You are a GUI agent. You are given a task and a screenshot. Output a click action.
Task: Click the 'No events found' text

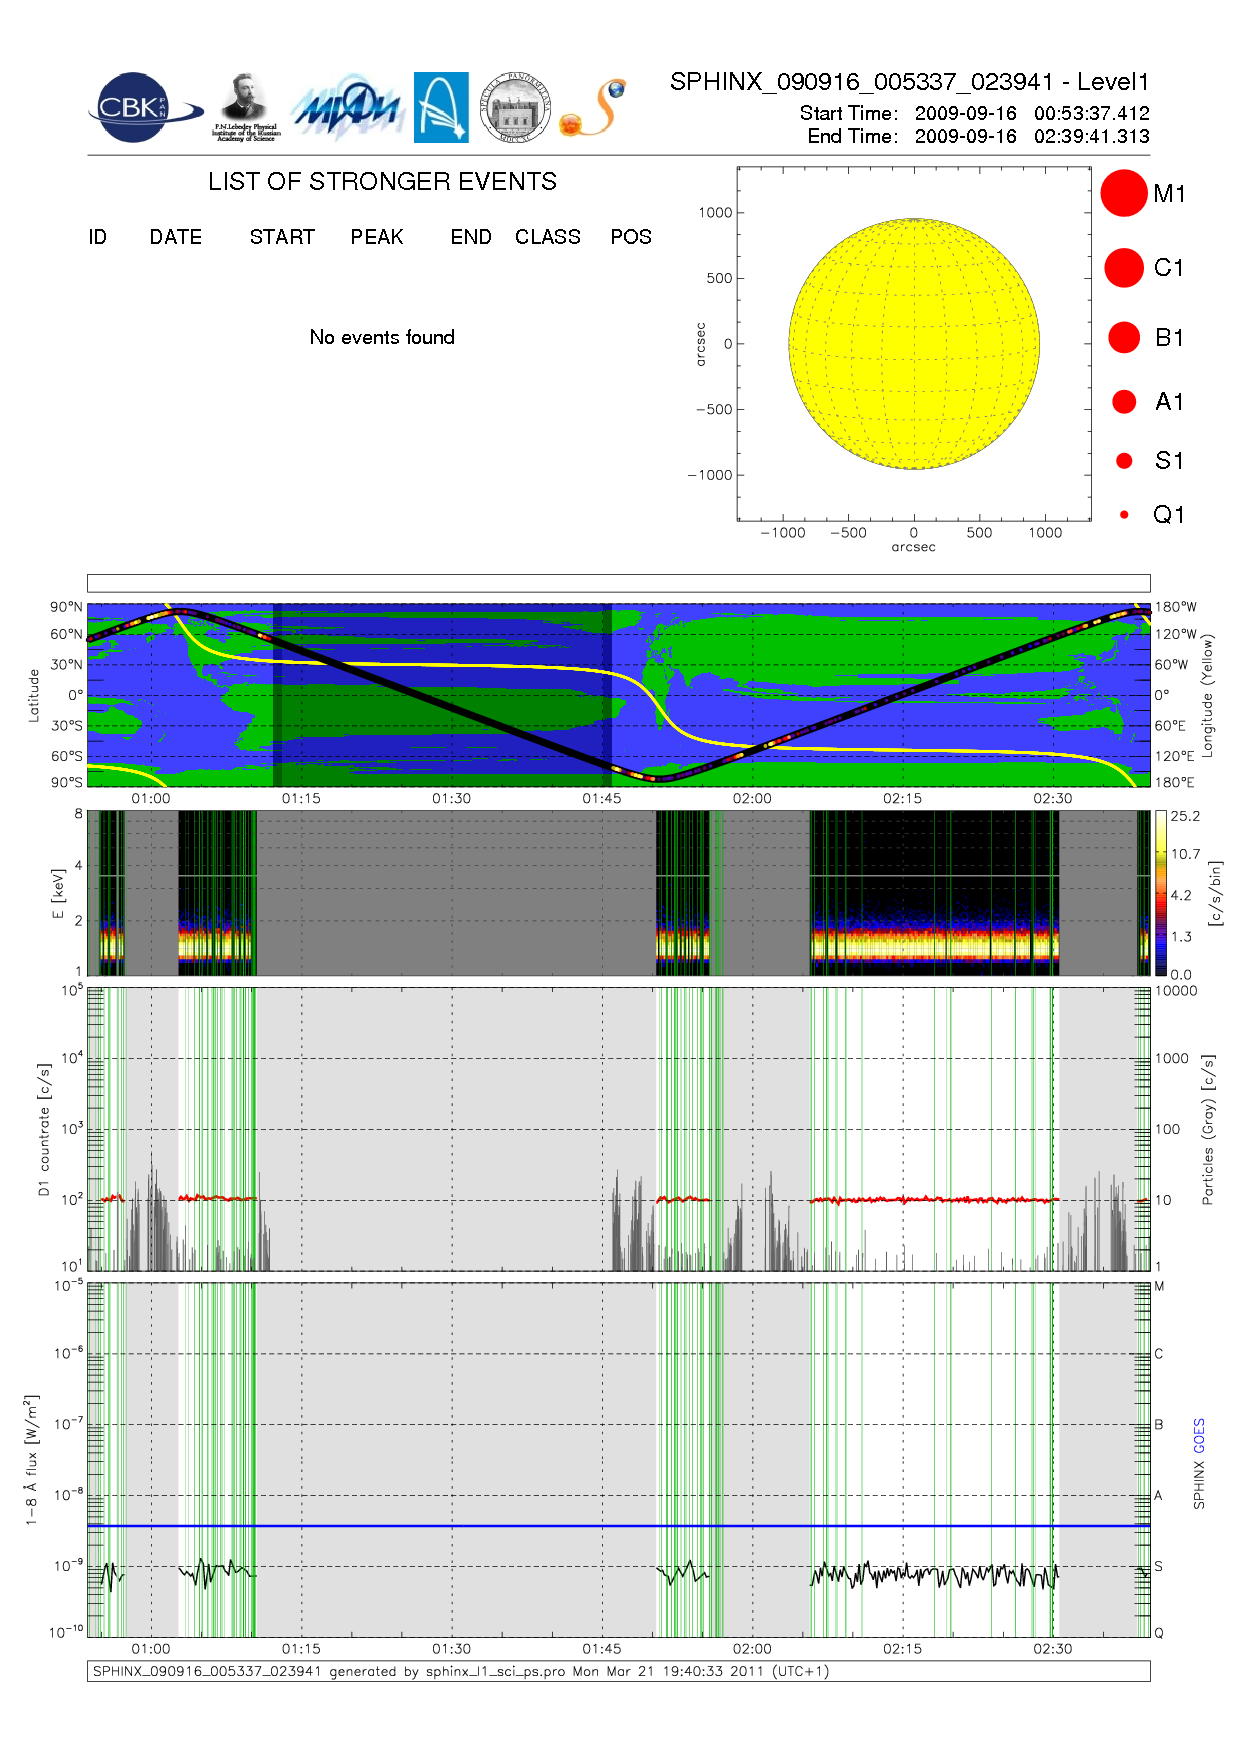click(382, 338)
